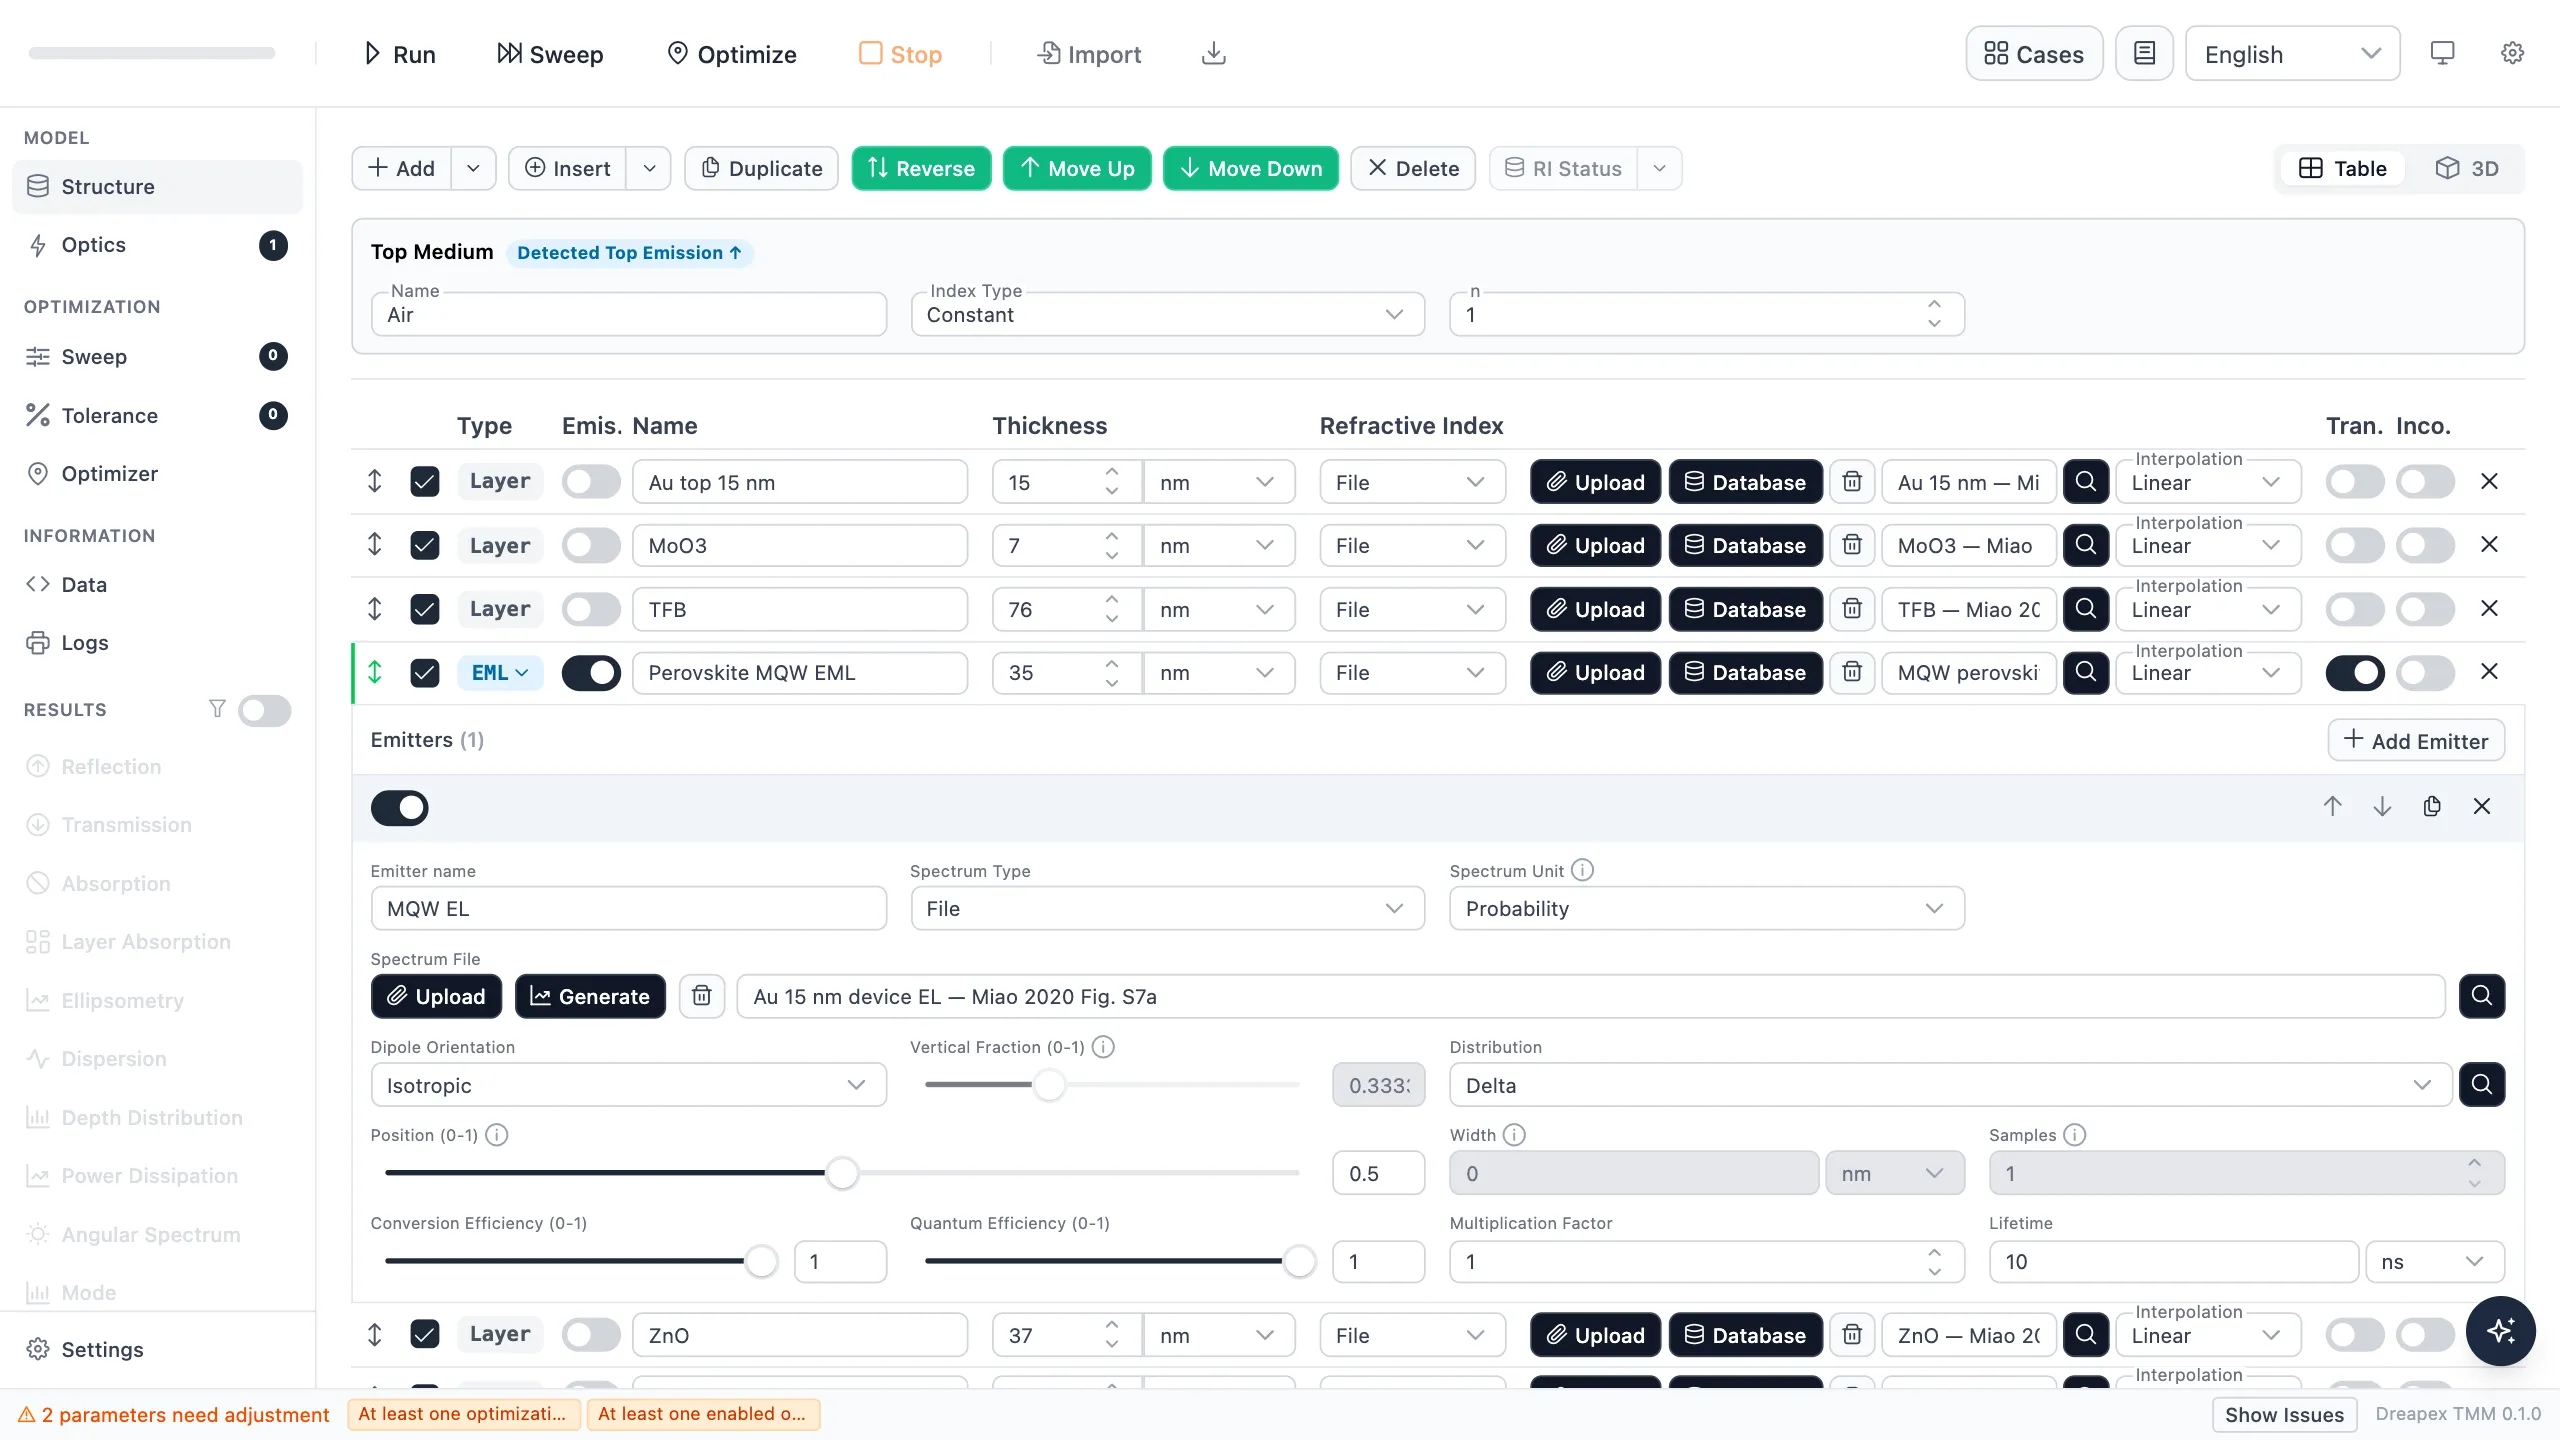Click the download icon in the top toolbar
Image resolution: width=2560 pixels, height=1440 pixels.
[x=1213, y=54]
